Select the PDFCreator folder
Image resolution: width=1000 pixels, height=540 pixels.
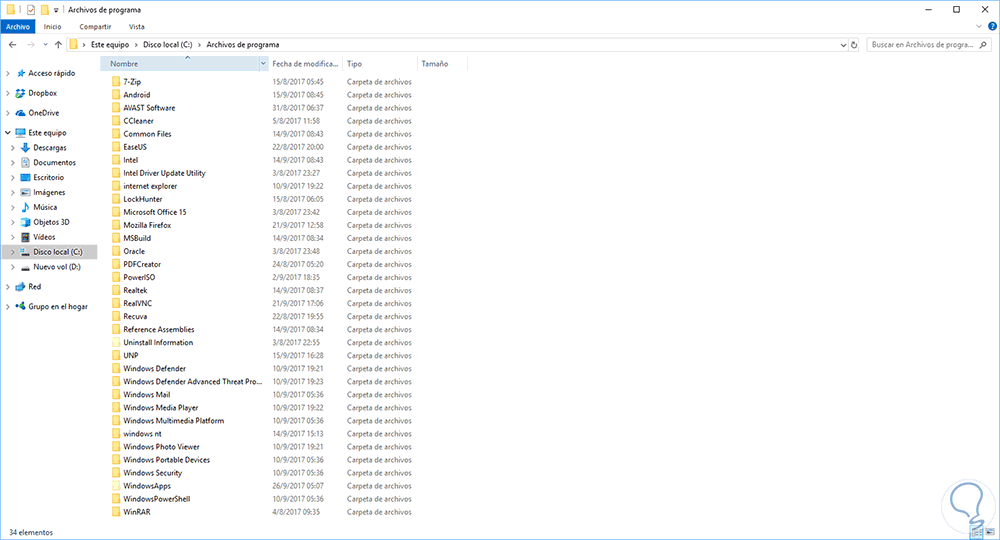pyautogui.click(x=142, y=265)
